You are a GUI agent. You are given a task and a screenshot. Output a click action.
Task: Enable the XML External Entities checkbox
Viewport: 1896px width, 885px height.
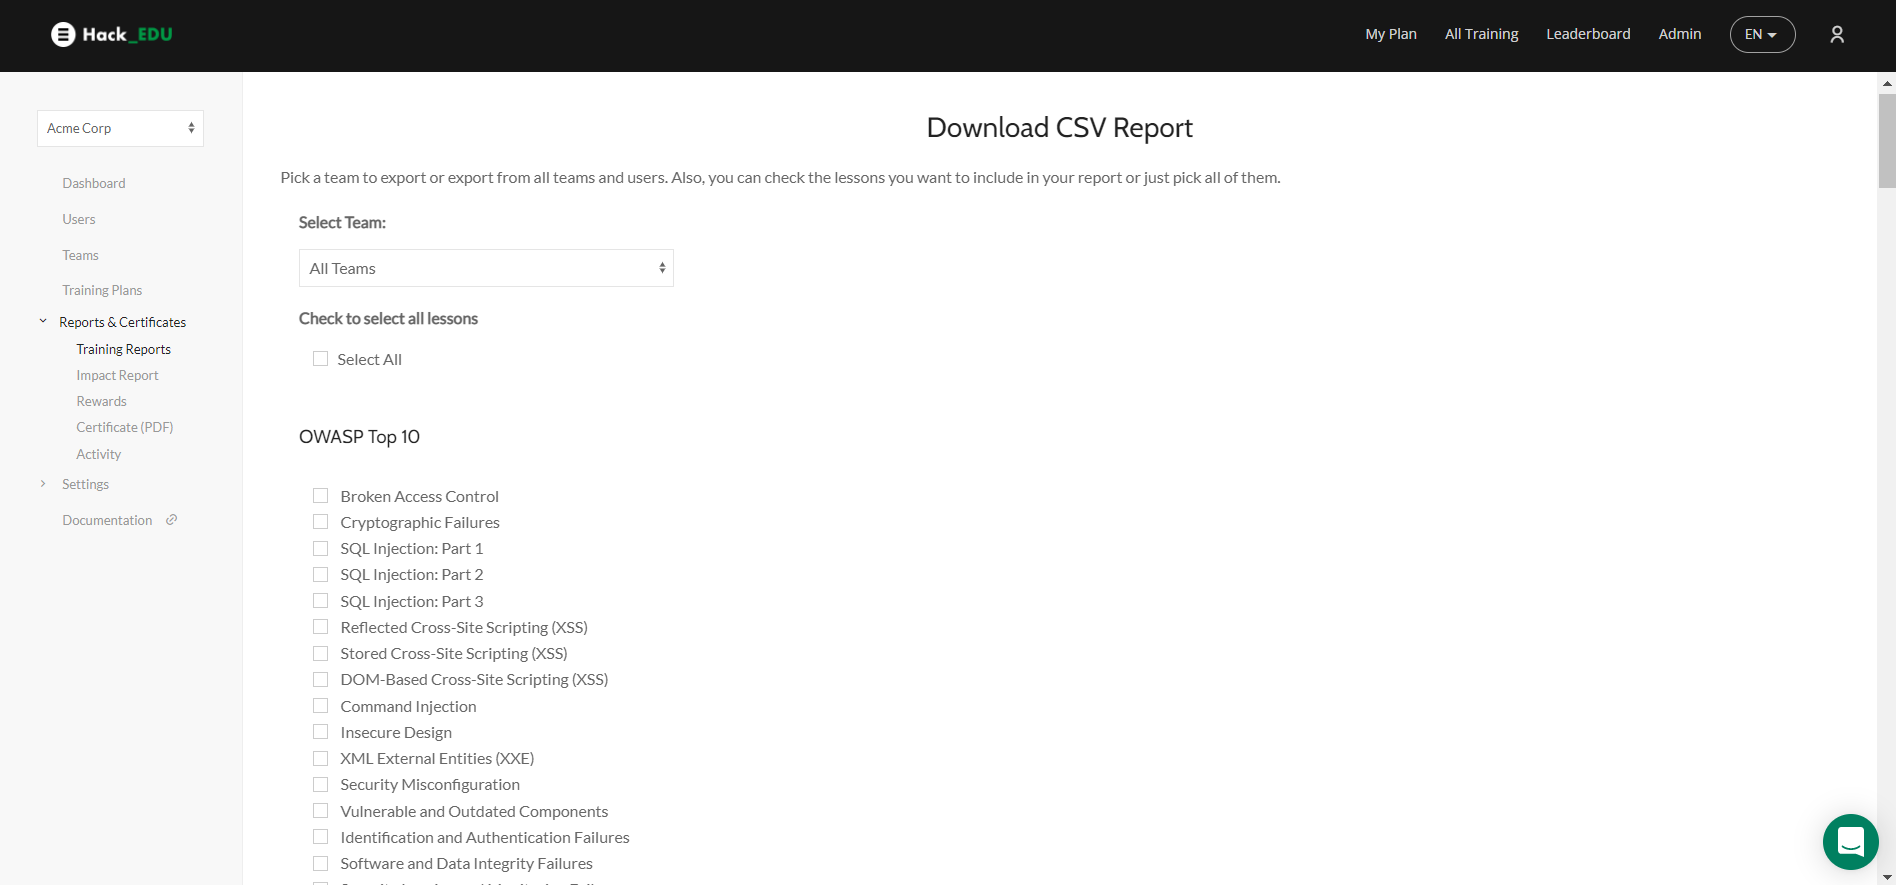click(320, 758)
